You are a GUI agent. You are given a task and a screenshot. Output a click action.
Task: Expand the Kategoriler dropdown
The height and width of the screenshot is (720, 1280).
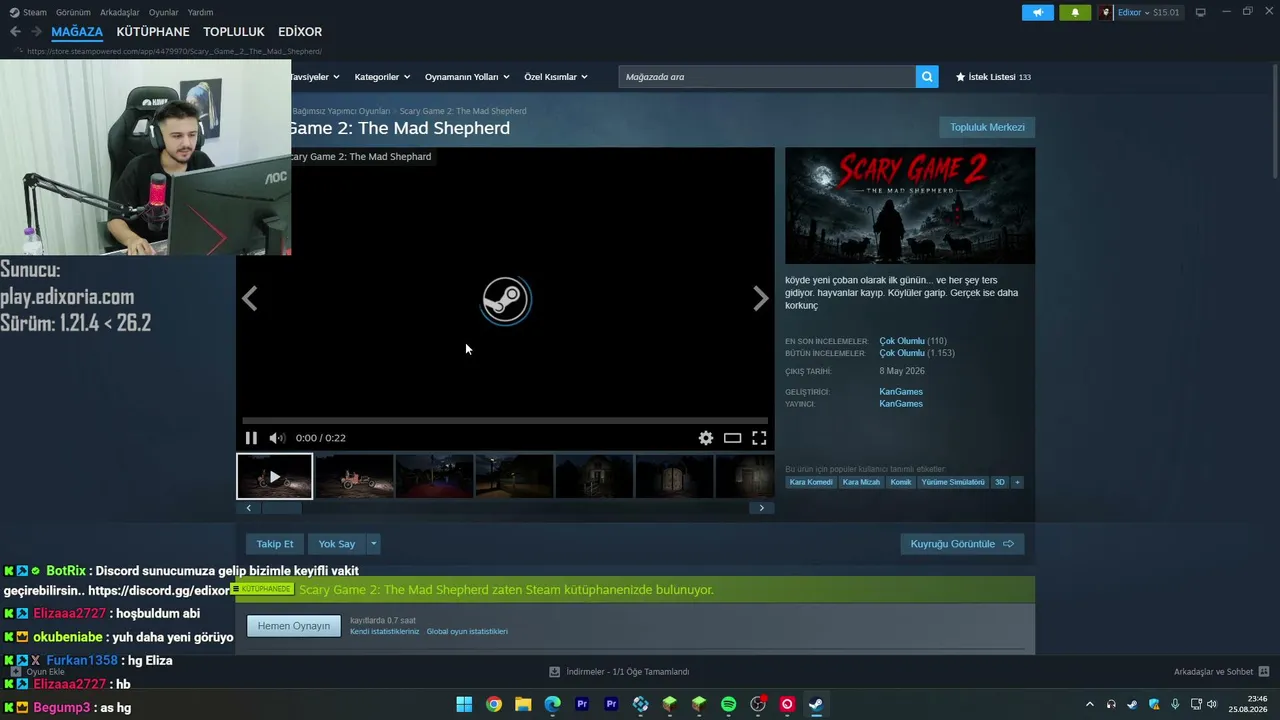tap(382, 77)
